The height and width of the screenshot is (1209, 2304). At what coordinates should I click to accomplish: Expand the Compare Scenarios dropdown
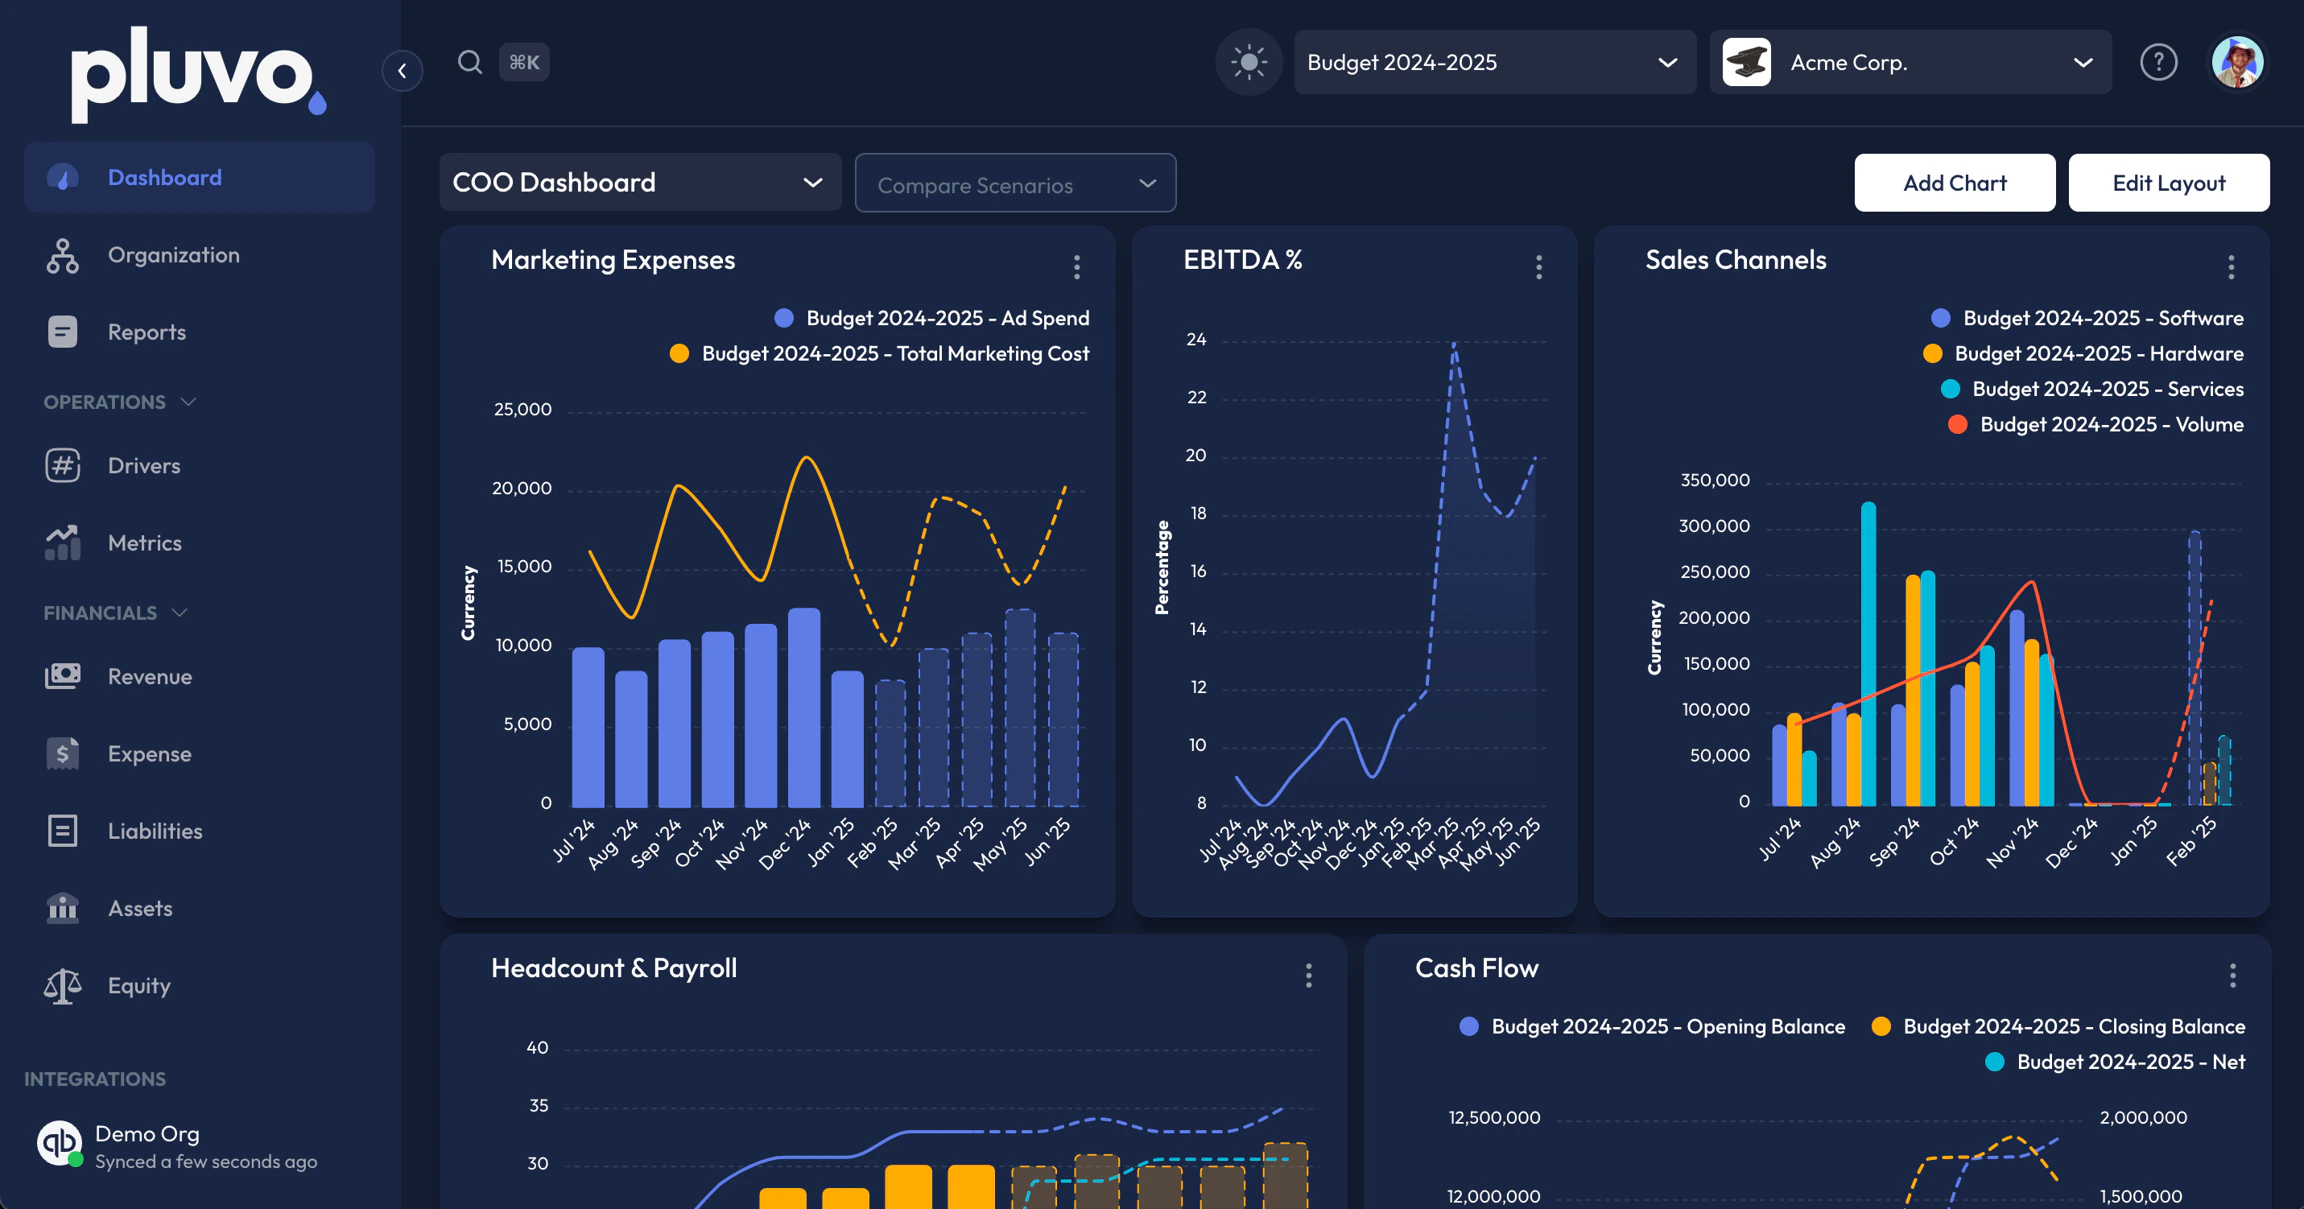[x=1015, y=183]
